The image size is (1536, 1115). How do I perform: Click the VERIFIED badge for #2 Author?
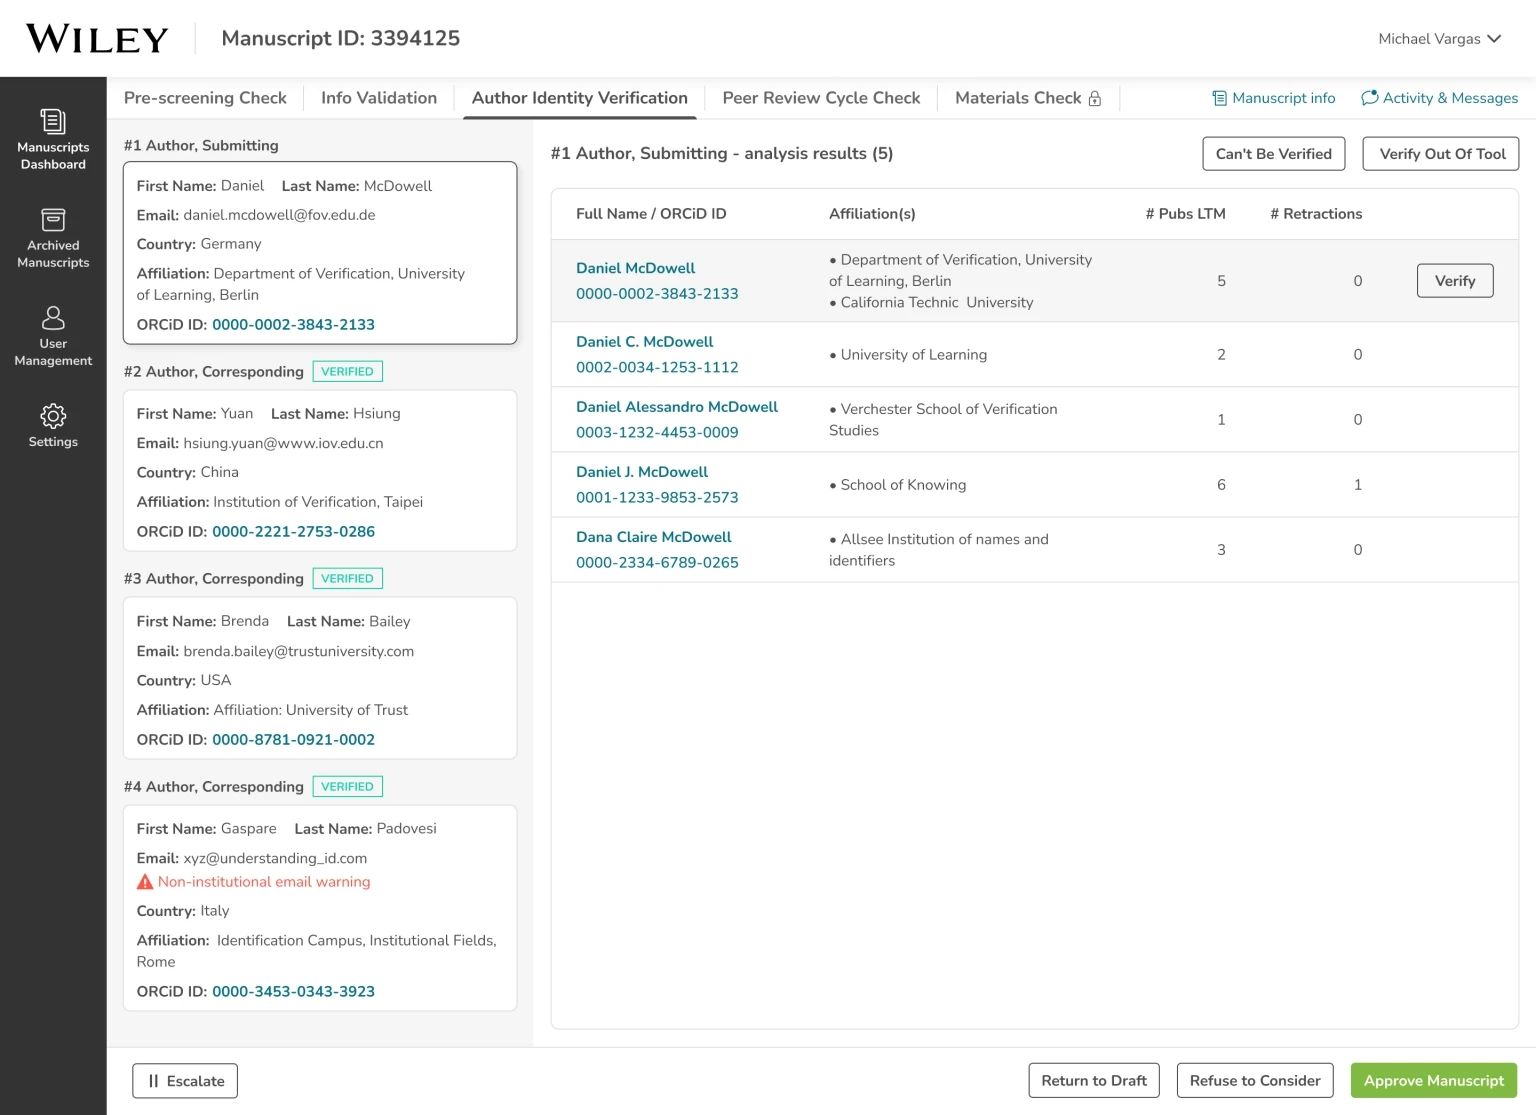pos(347,371)
